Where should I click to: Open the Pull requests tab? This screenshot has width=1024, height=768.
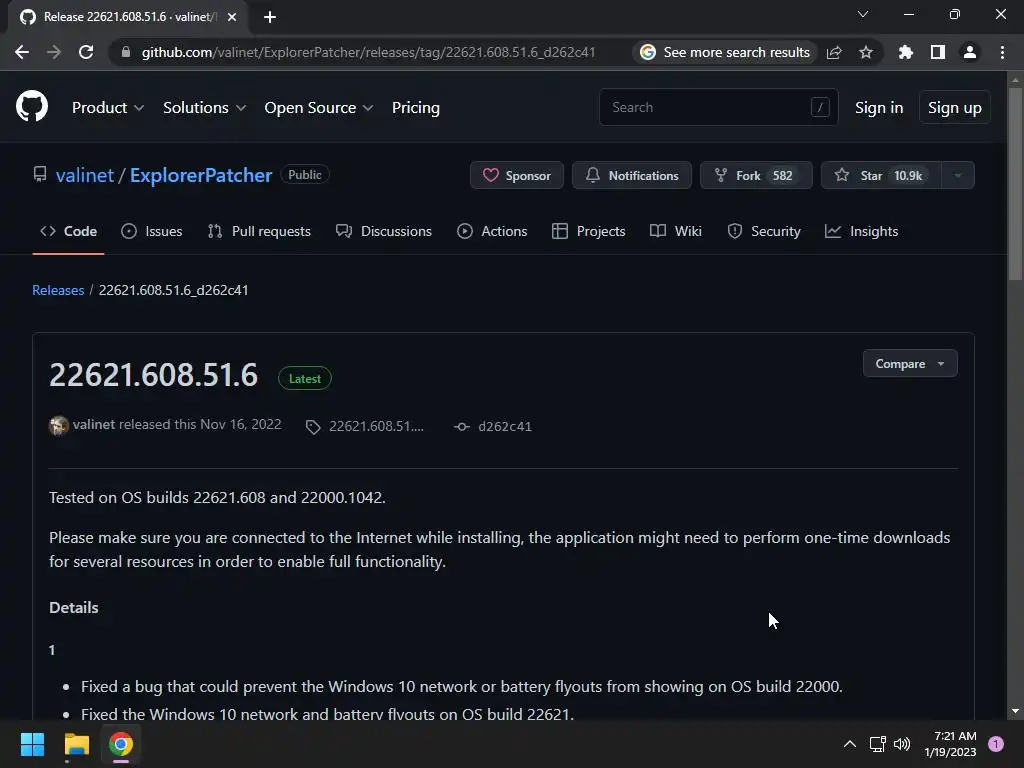(259, 231)
